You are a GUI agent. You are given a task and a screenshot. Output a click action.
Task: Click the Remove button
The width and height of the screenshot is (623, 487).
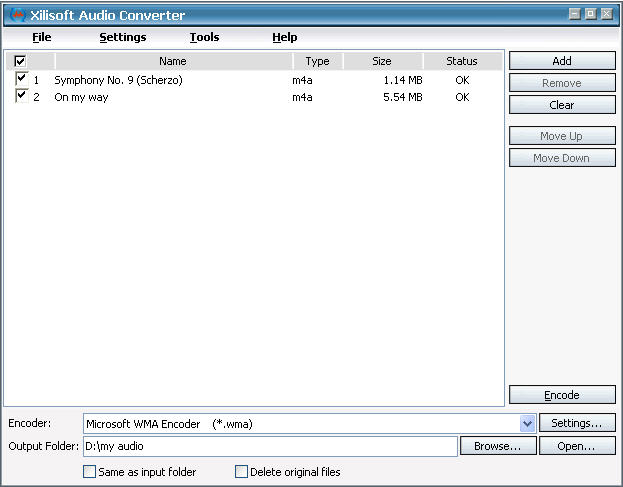tap(562, 83)
